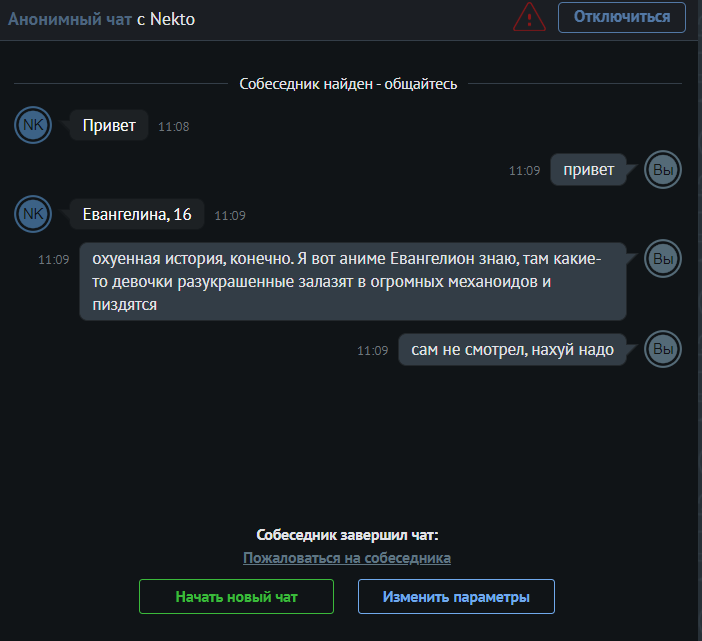Select your own привет reply bubble
Image resolution: width=702 pixels, height=641 pixels.
(x=589, y=170)
